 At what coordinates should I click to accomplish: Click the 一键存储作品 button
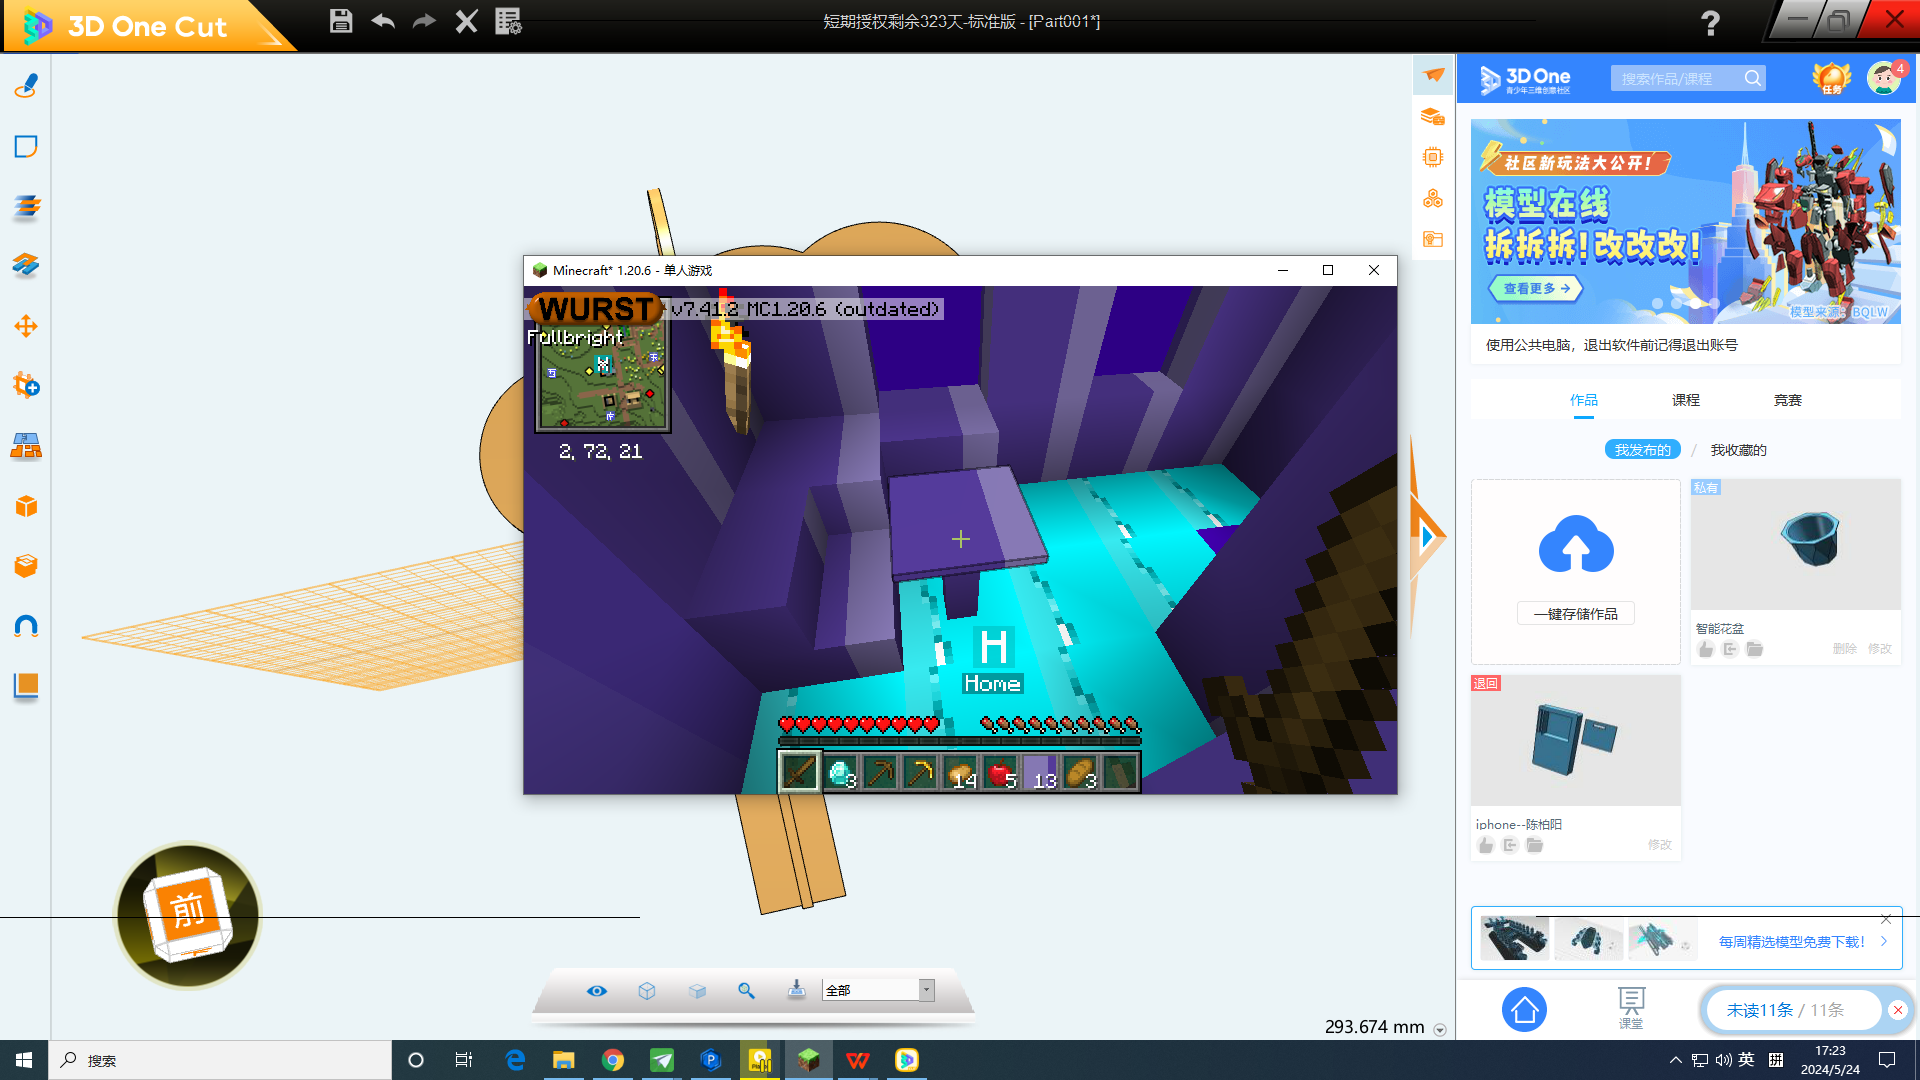1575,614
